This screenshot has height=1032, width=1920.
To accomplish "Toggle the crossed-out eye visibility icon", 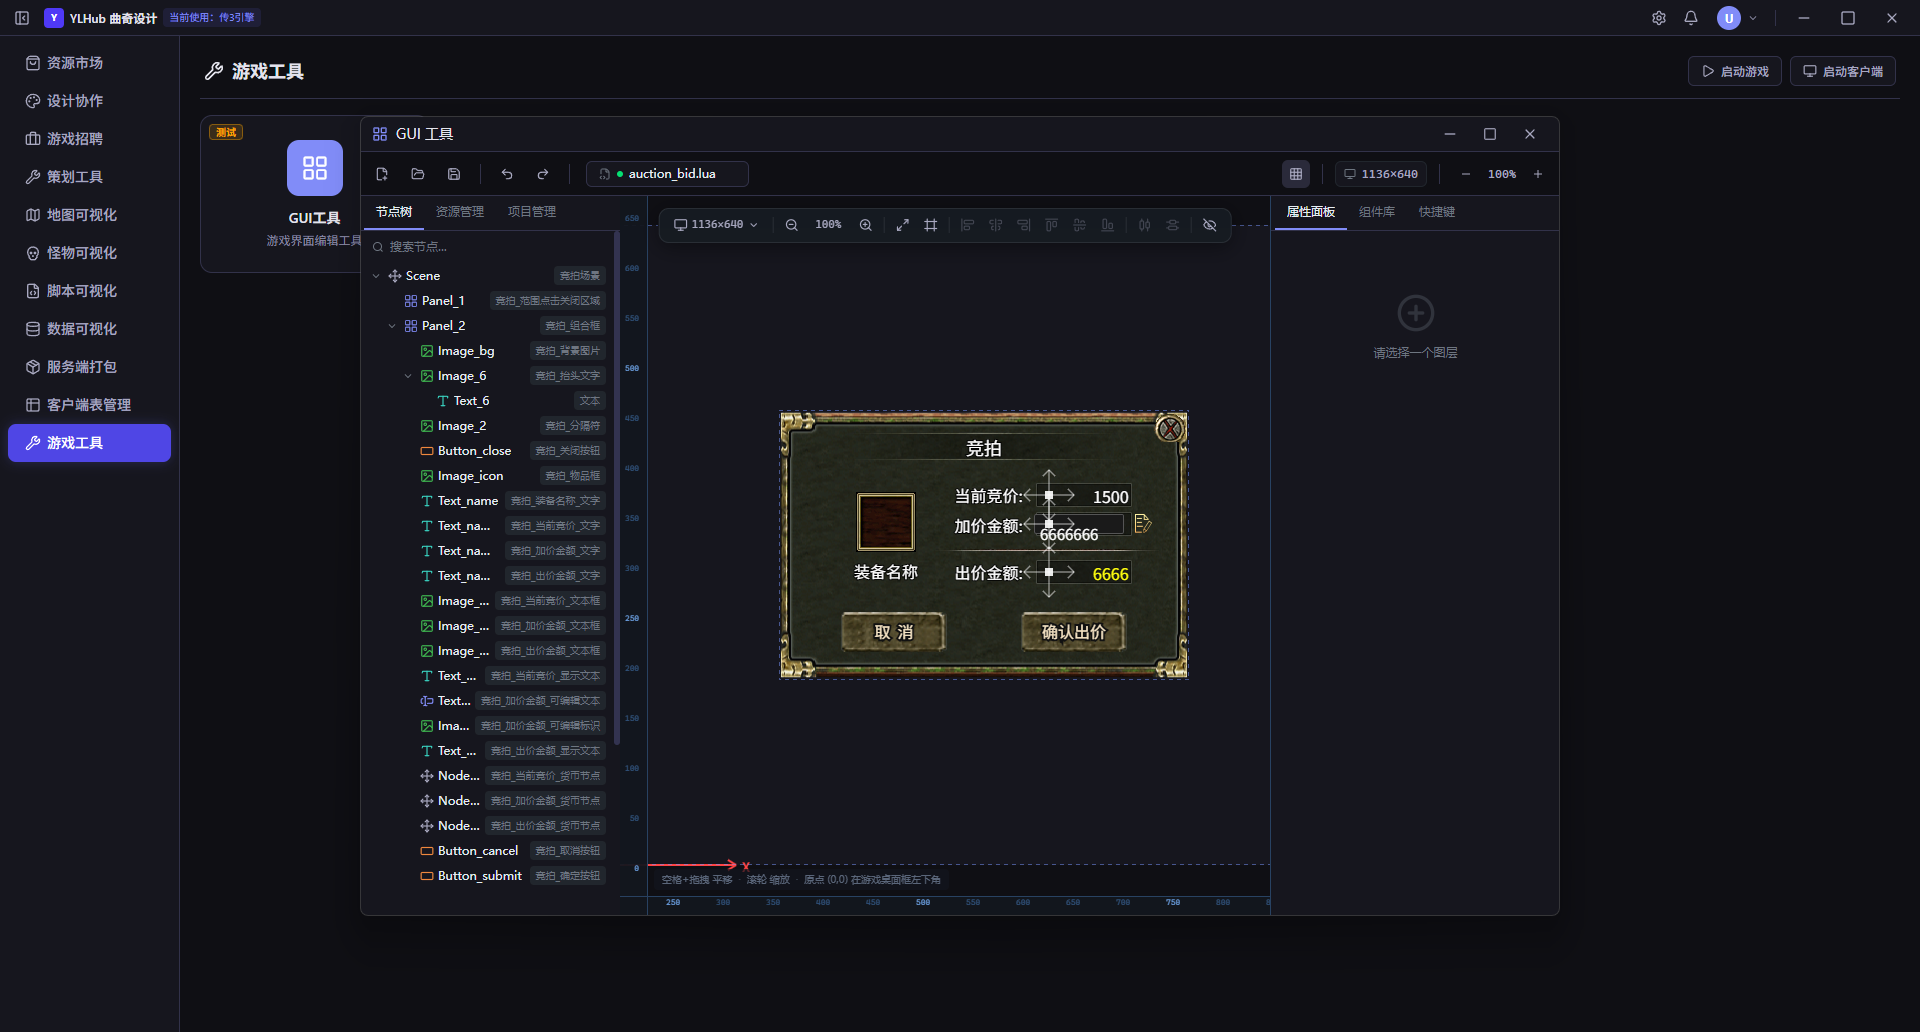I will click(1210, 225).
